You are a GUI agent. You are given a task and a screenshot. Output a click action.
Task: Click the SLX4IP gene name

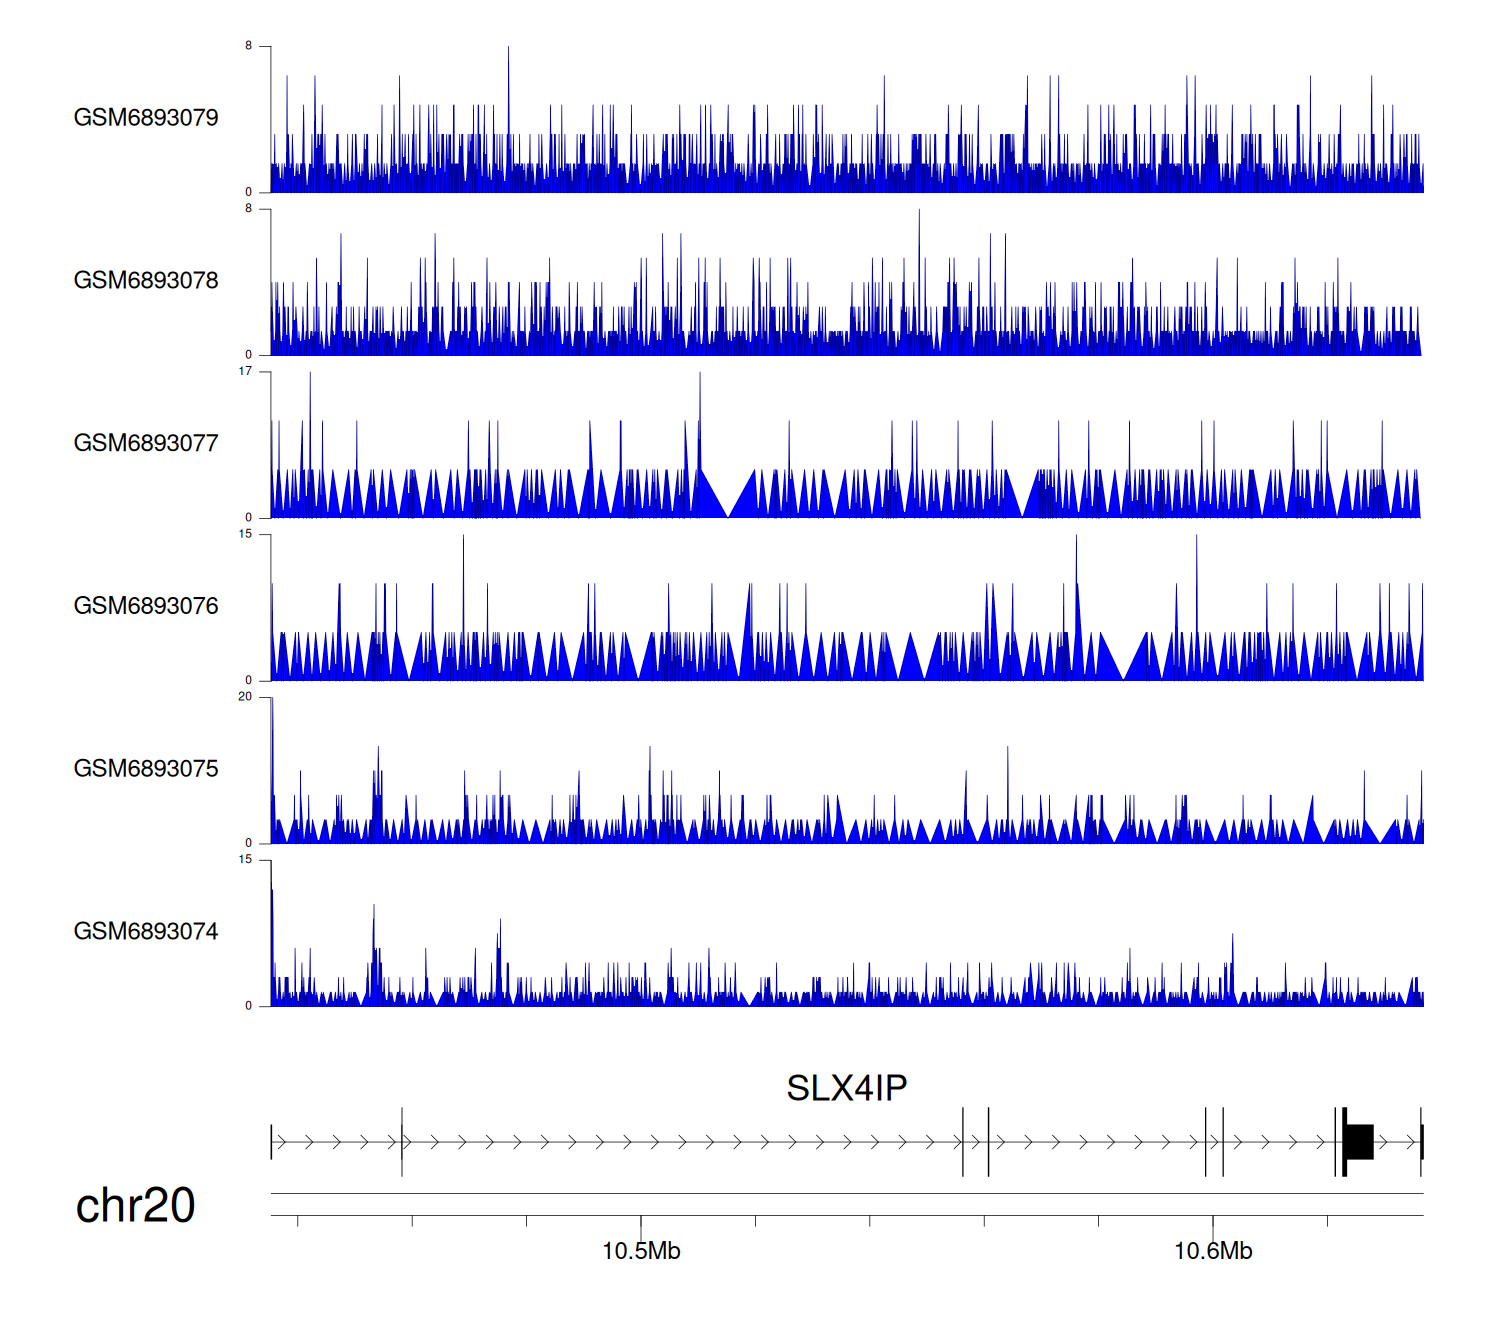tap(846, 1088)
